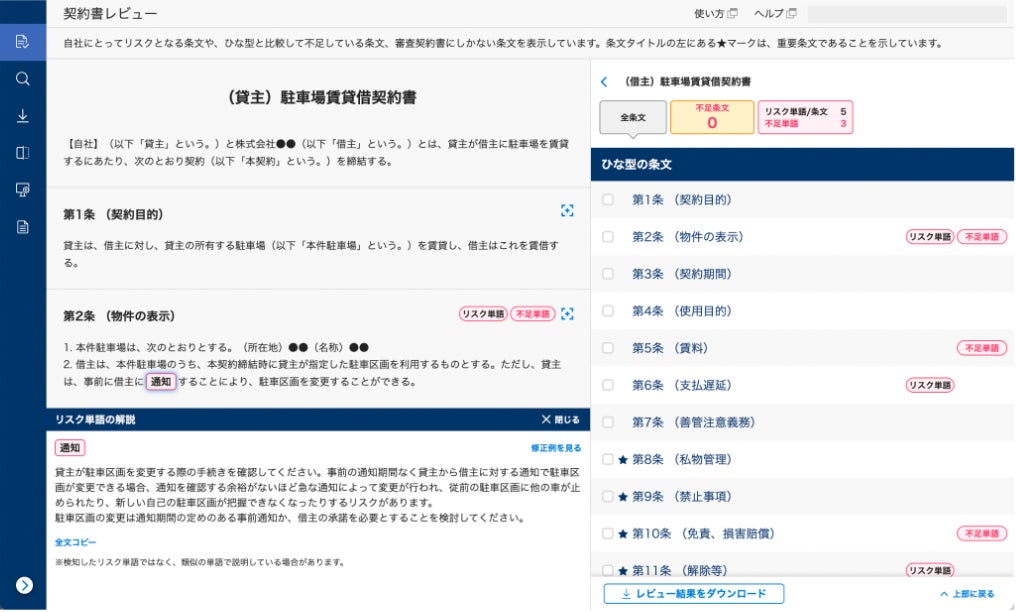Click the monitor icon in sidebar
Viewport: 1016px width, 612px height.
pos(23,190)
